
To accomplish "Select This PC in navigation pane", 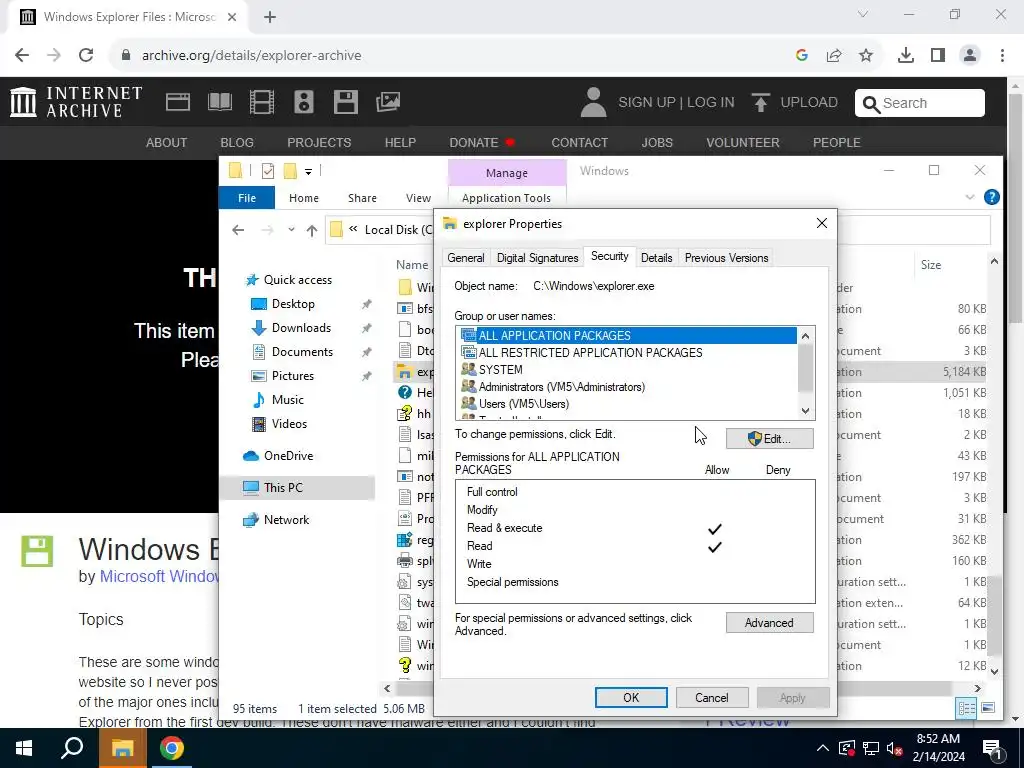I will [283, 488].
